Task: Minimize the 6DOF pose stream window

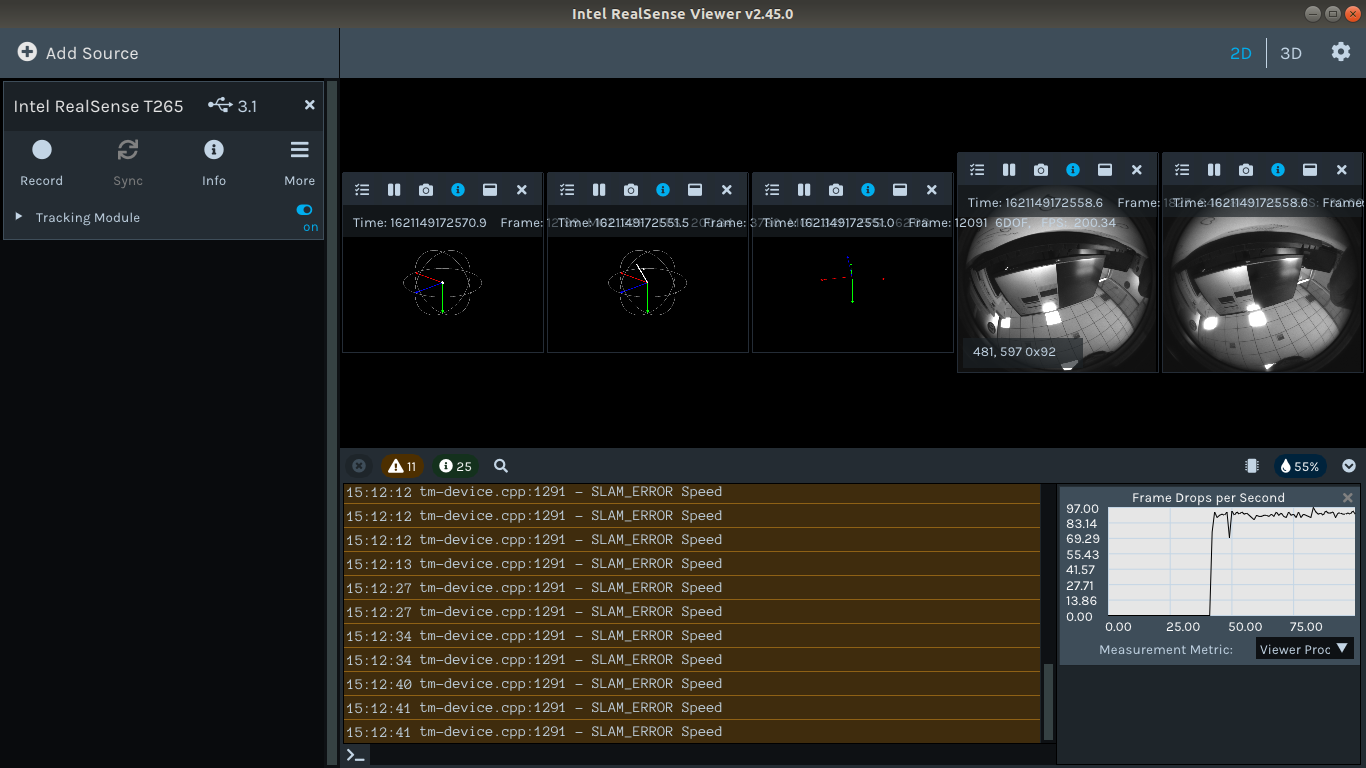Action: click(900, 190)
